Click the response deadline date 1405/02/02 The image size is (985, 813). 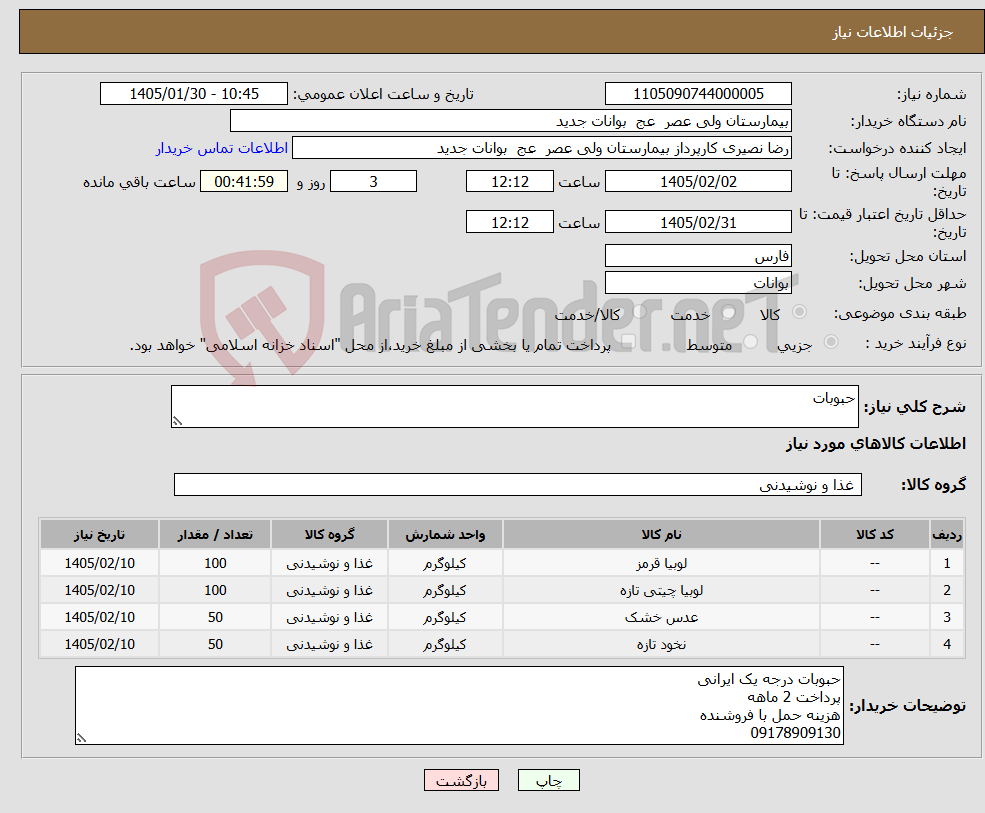698,182
